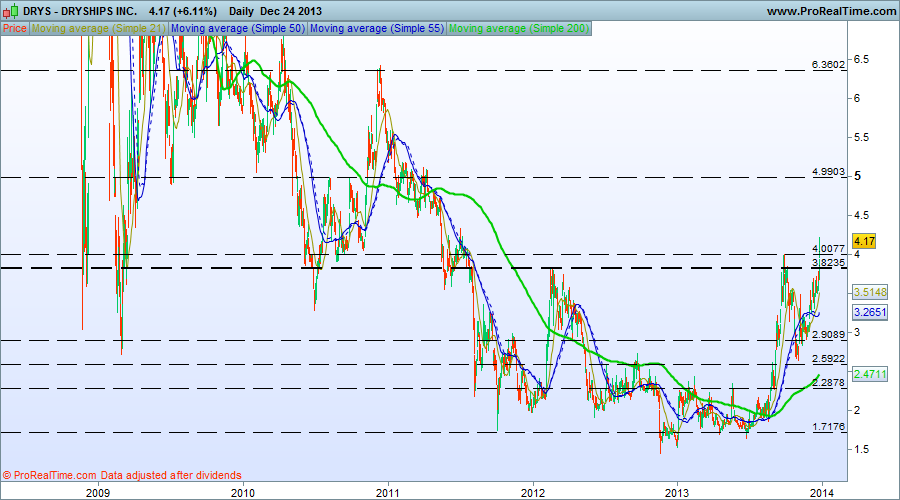This screenshot has height=500, width=900.
Task: Click the 1.7176 horizontal level label
Action: (828, 427)
